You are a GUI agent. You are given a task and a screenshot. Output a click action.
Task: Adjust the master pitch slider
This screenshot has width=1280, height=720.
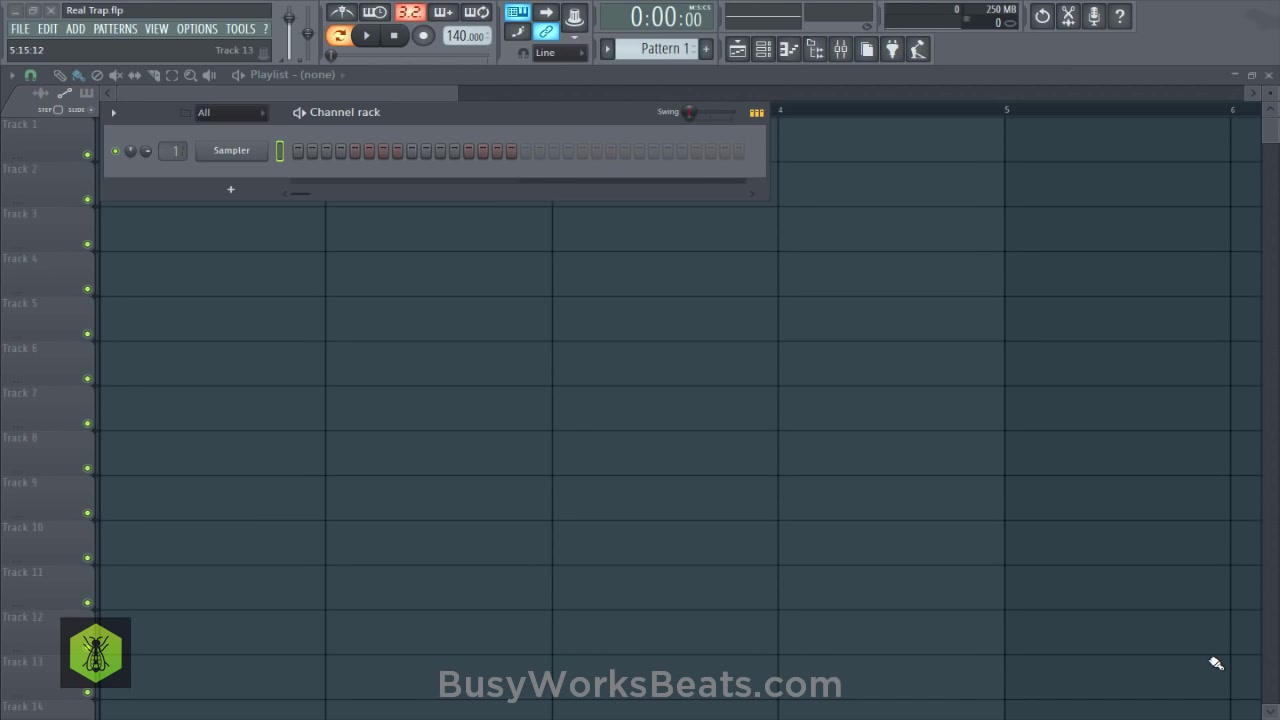(x=307, y=33)
